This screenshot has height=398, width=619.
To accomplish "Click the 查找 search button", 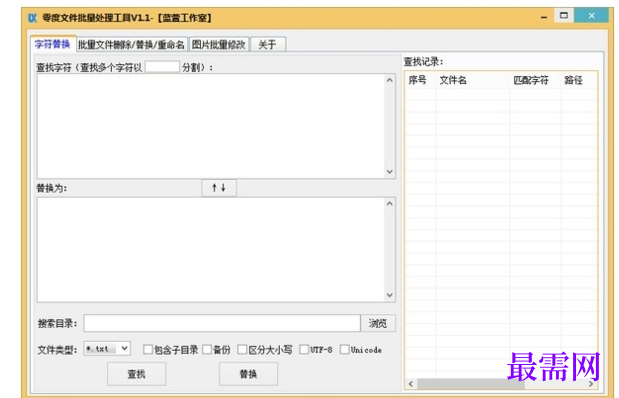I will (x=137, y=374).
